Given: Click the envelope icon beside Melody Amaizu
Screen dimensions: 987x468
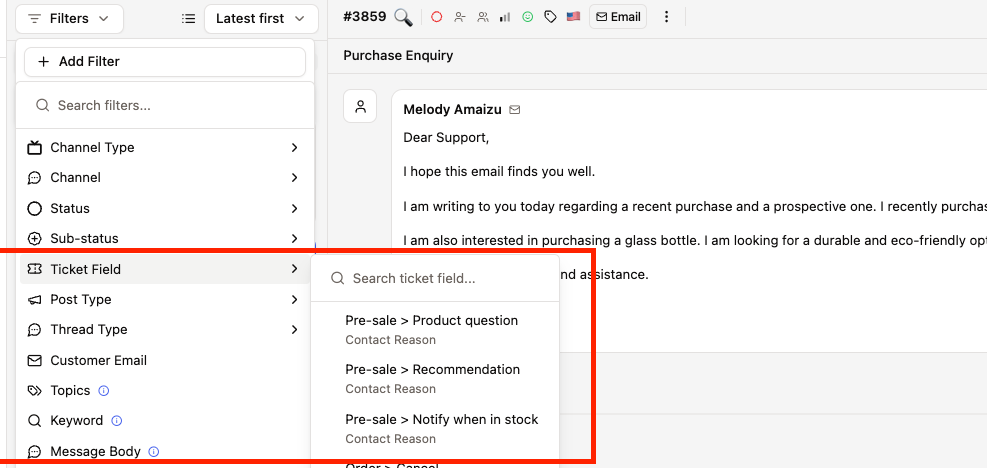Looking at the screenshot, I should 515,110.
